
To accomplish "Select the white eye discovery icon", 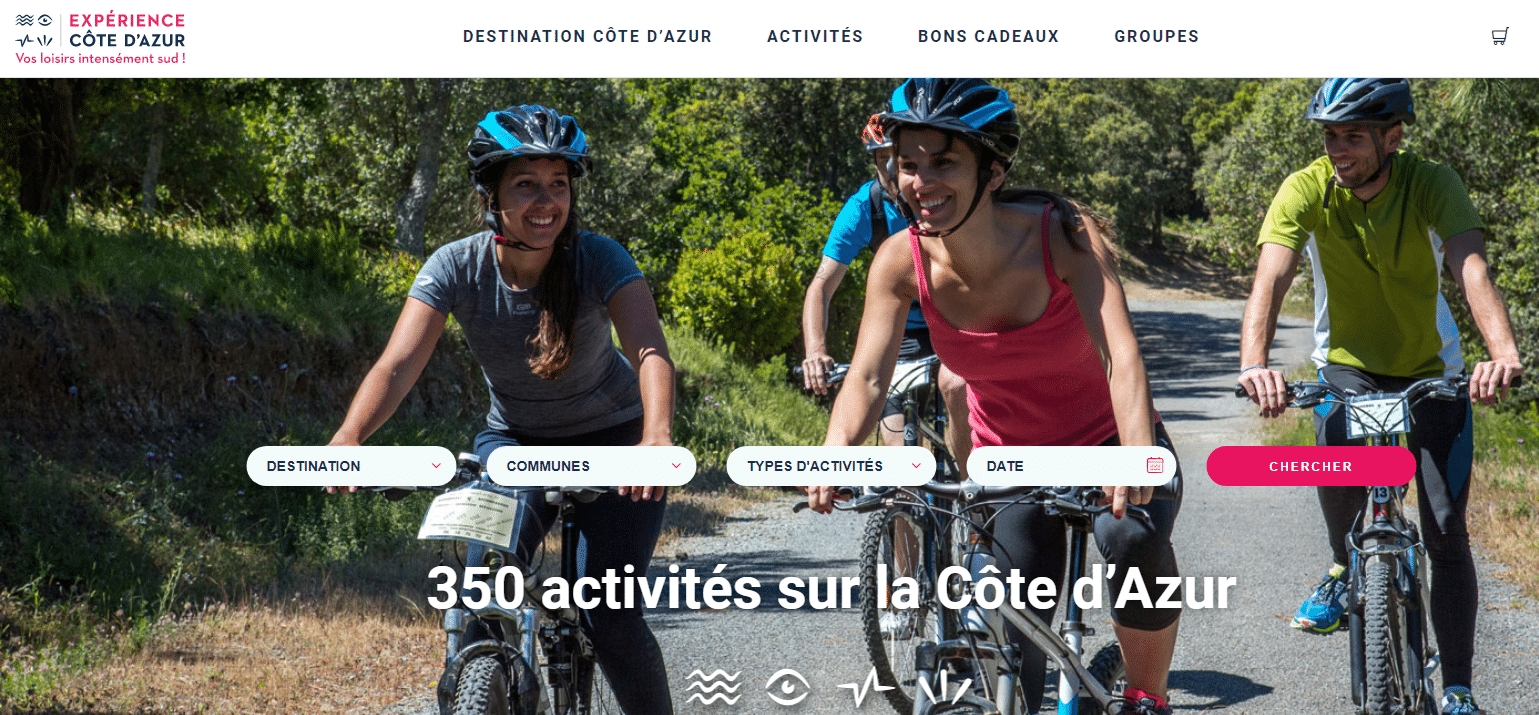I will coord(788,687).
